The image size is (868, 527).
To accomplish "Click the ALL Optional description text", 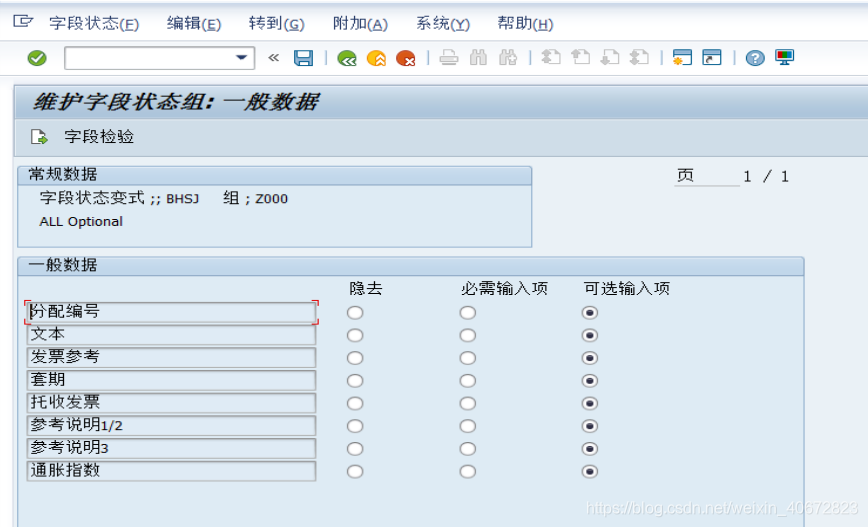I will [81, 221].
